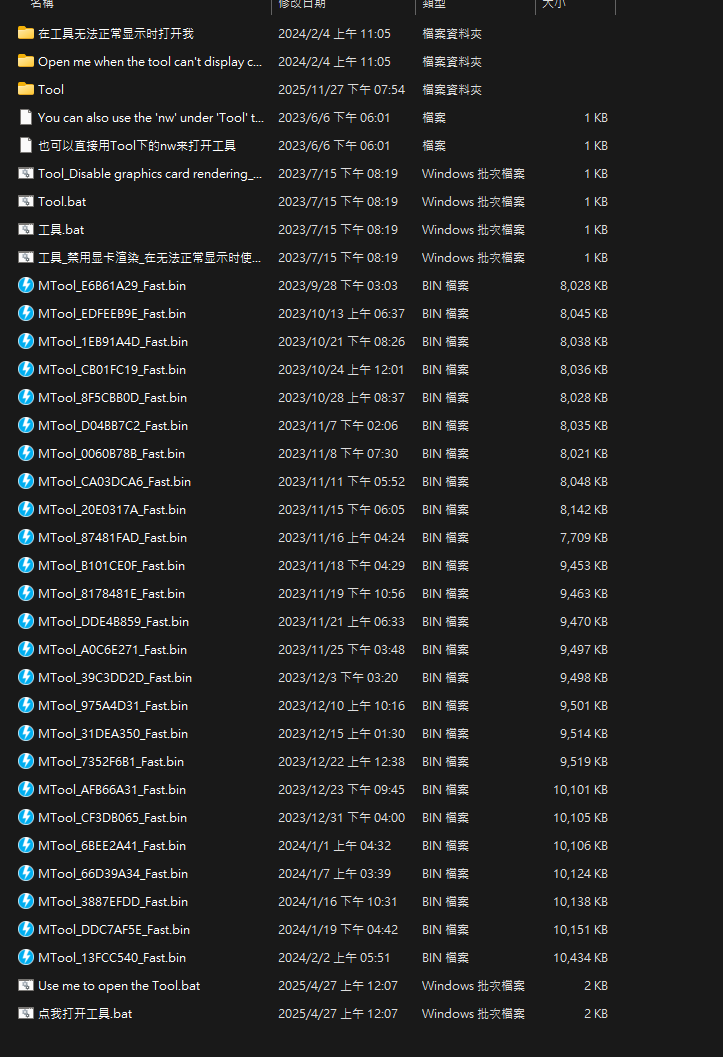Screen dimensions: 723x1057
Task: Click the blue icon of MTool_E6B61A29_Fast.bin
Action: [26, 285]
